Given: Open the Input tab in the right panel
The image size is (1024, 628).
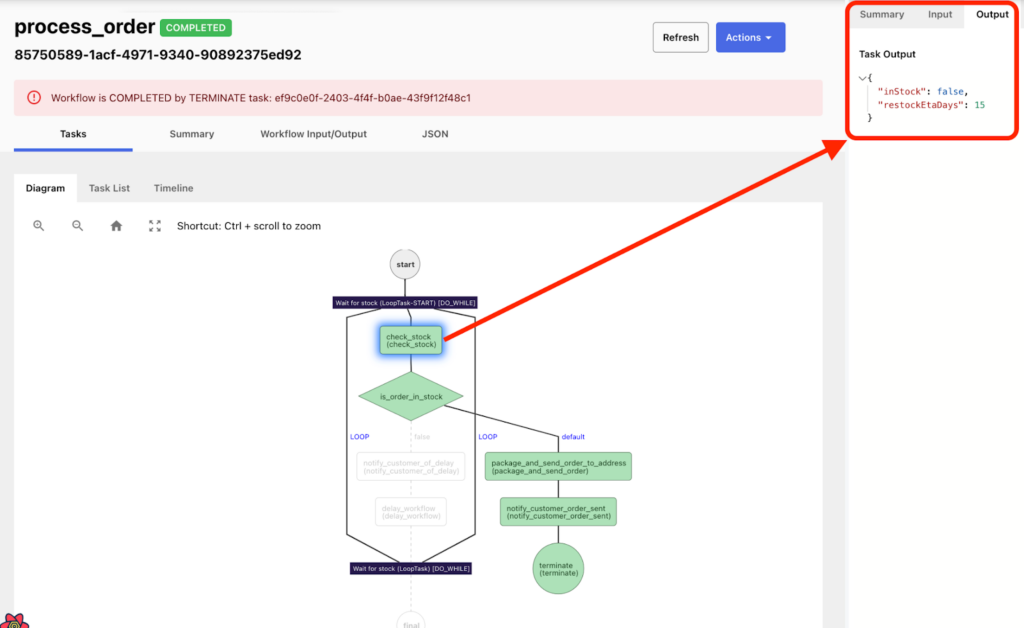Looking at the screenshot, I should [x=940, y=14].
